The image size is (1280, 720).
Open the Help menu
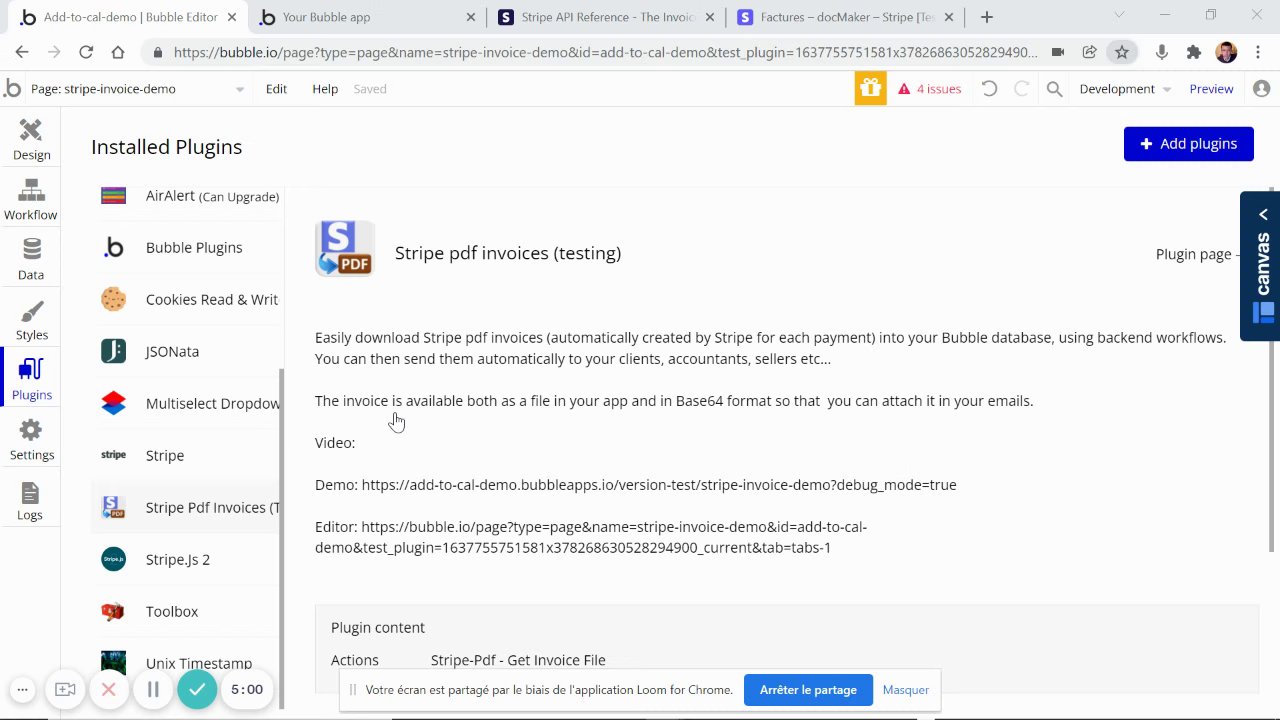pyautogui.click(x=325, y=89)
